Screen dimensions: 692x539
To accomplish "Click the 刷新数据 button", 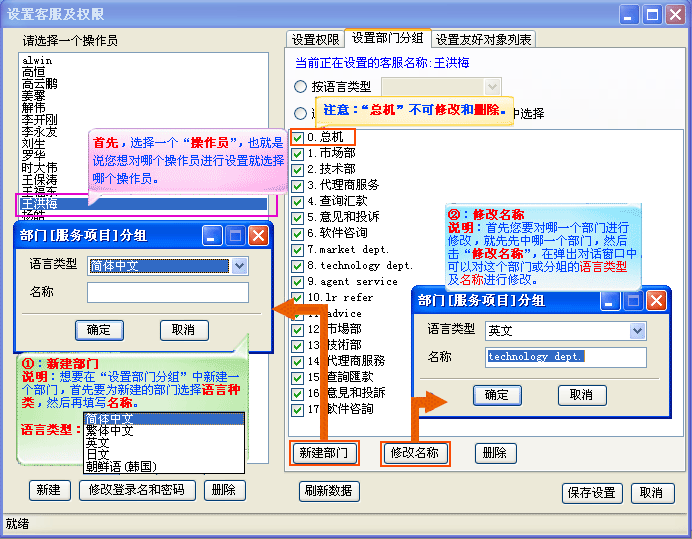I will coord(329,491).
